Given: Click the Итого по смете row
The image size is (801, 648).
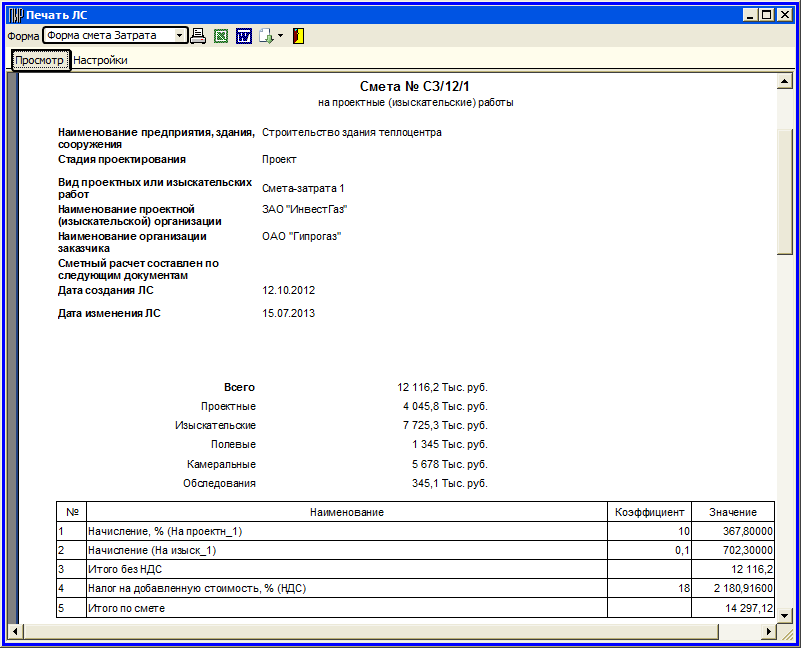Looking at the screenshot, I should pyautogui.click(x=346, y=608).
